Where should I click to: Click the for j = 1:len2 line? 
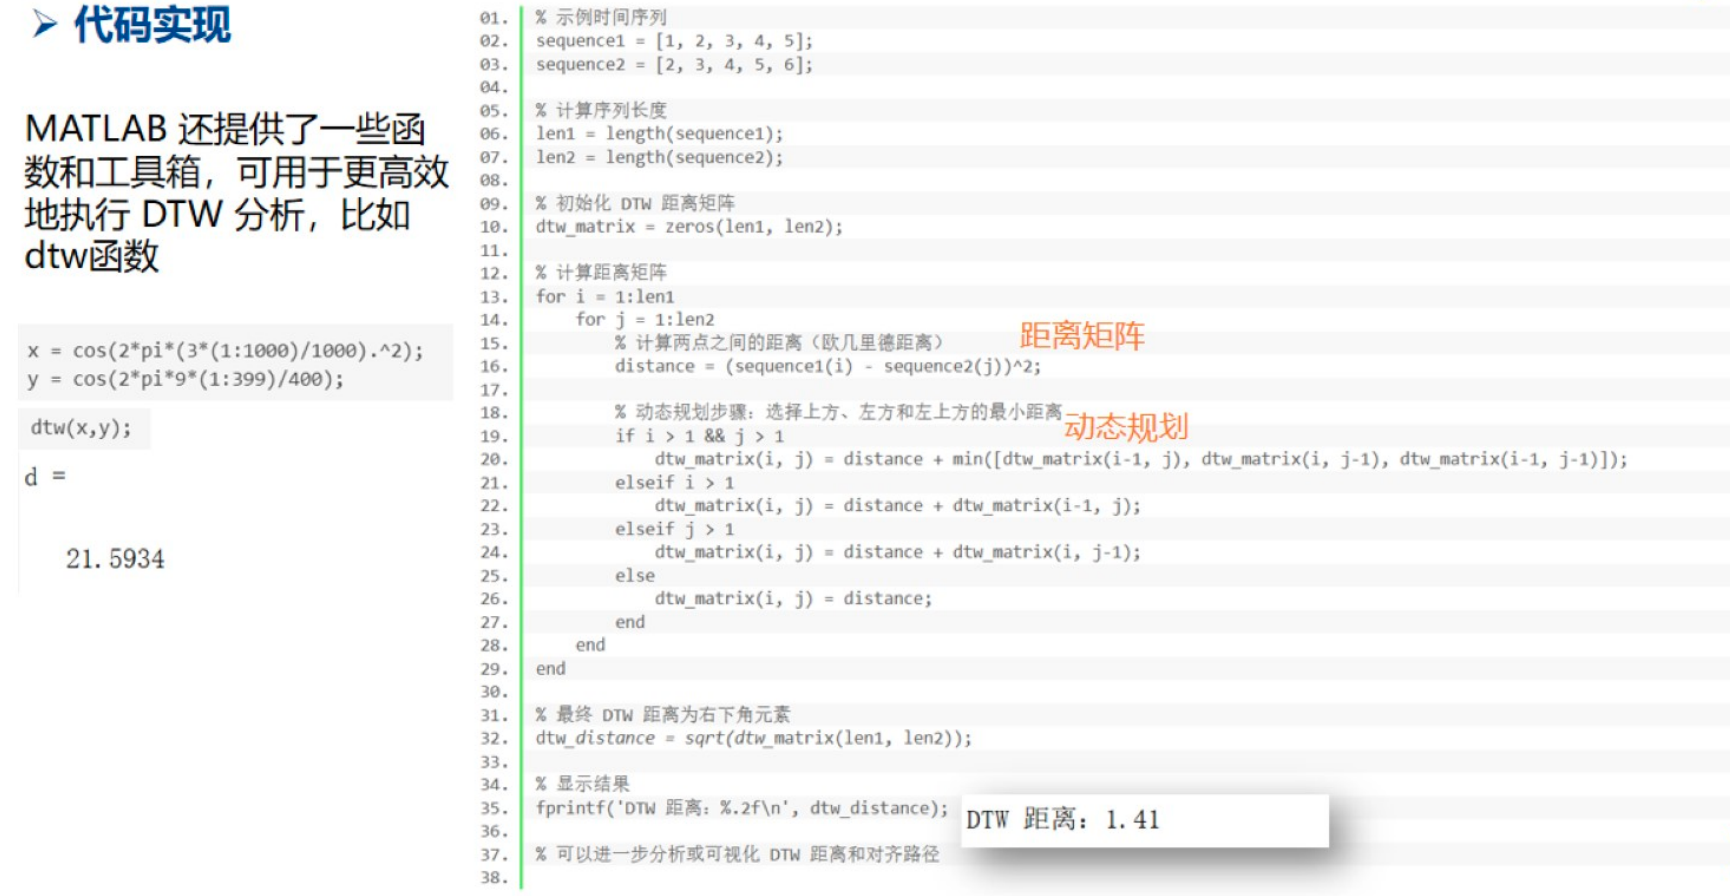[x=645, y=319]
